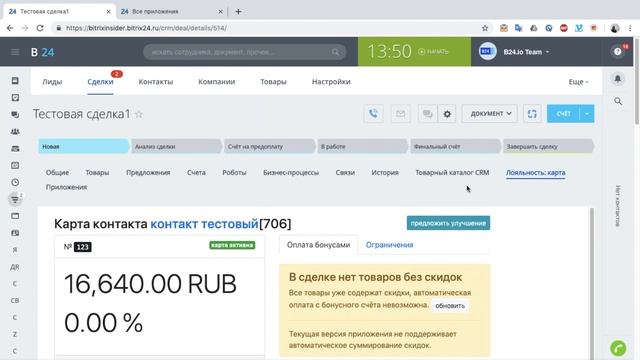Screen dimensions: 640x360
Task: Set deal stage to В работе
Action: pyautogui.click(x=362, y=146)
